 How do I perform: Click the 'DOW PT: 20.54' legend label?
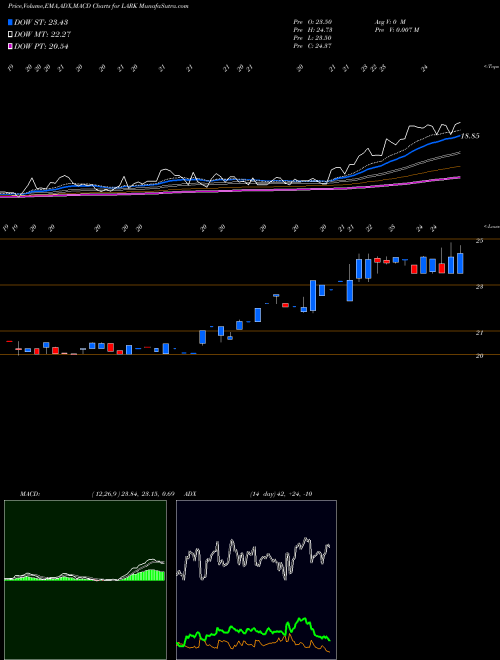[41, 46]
